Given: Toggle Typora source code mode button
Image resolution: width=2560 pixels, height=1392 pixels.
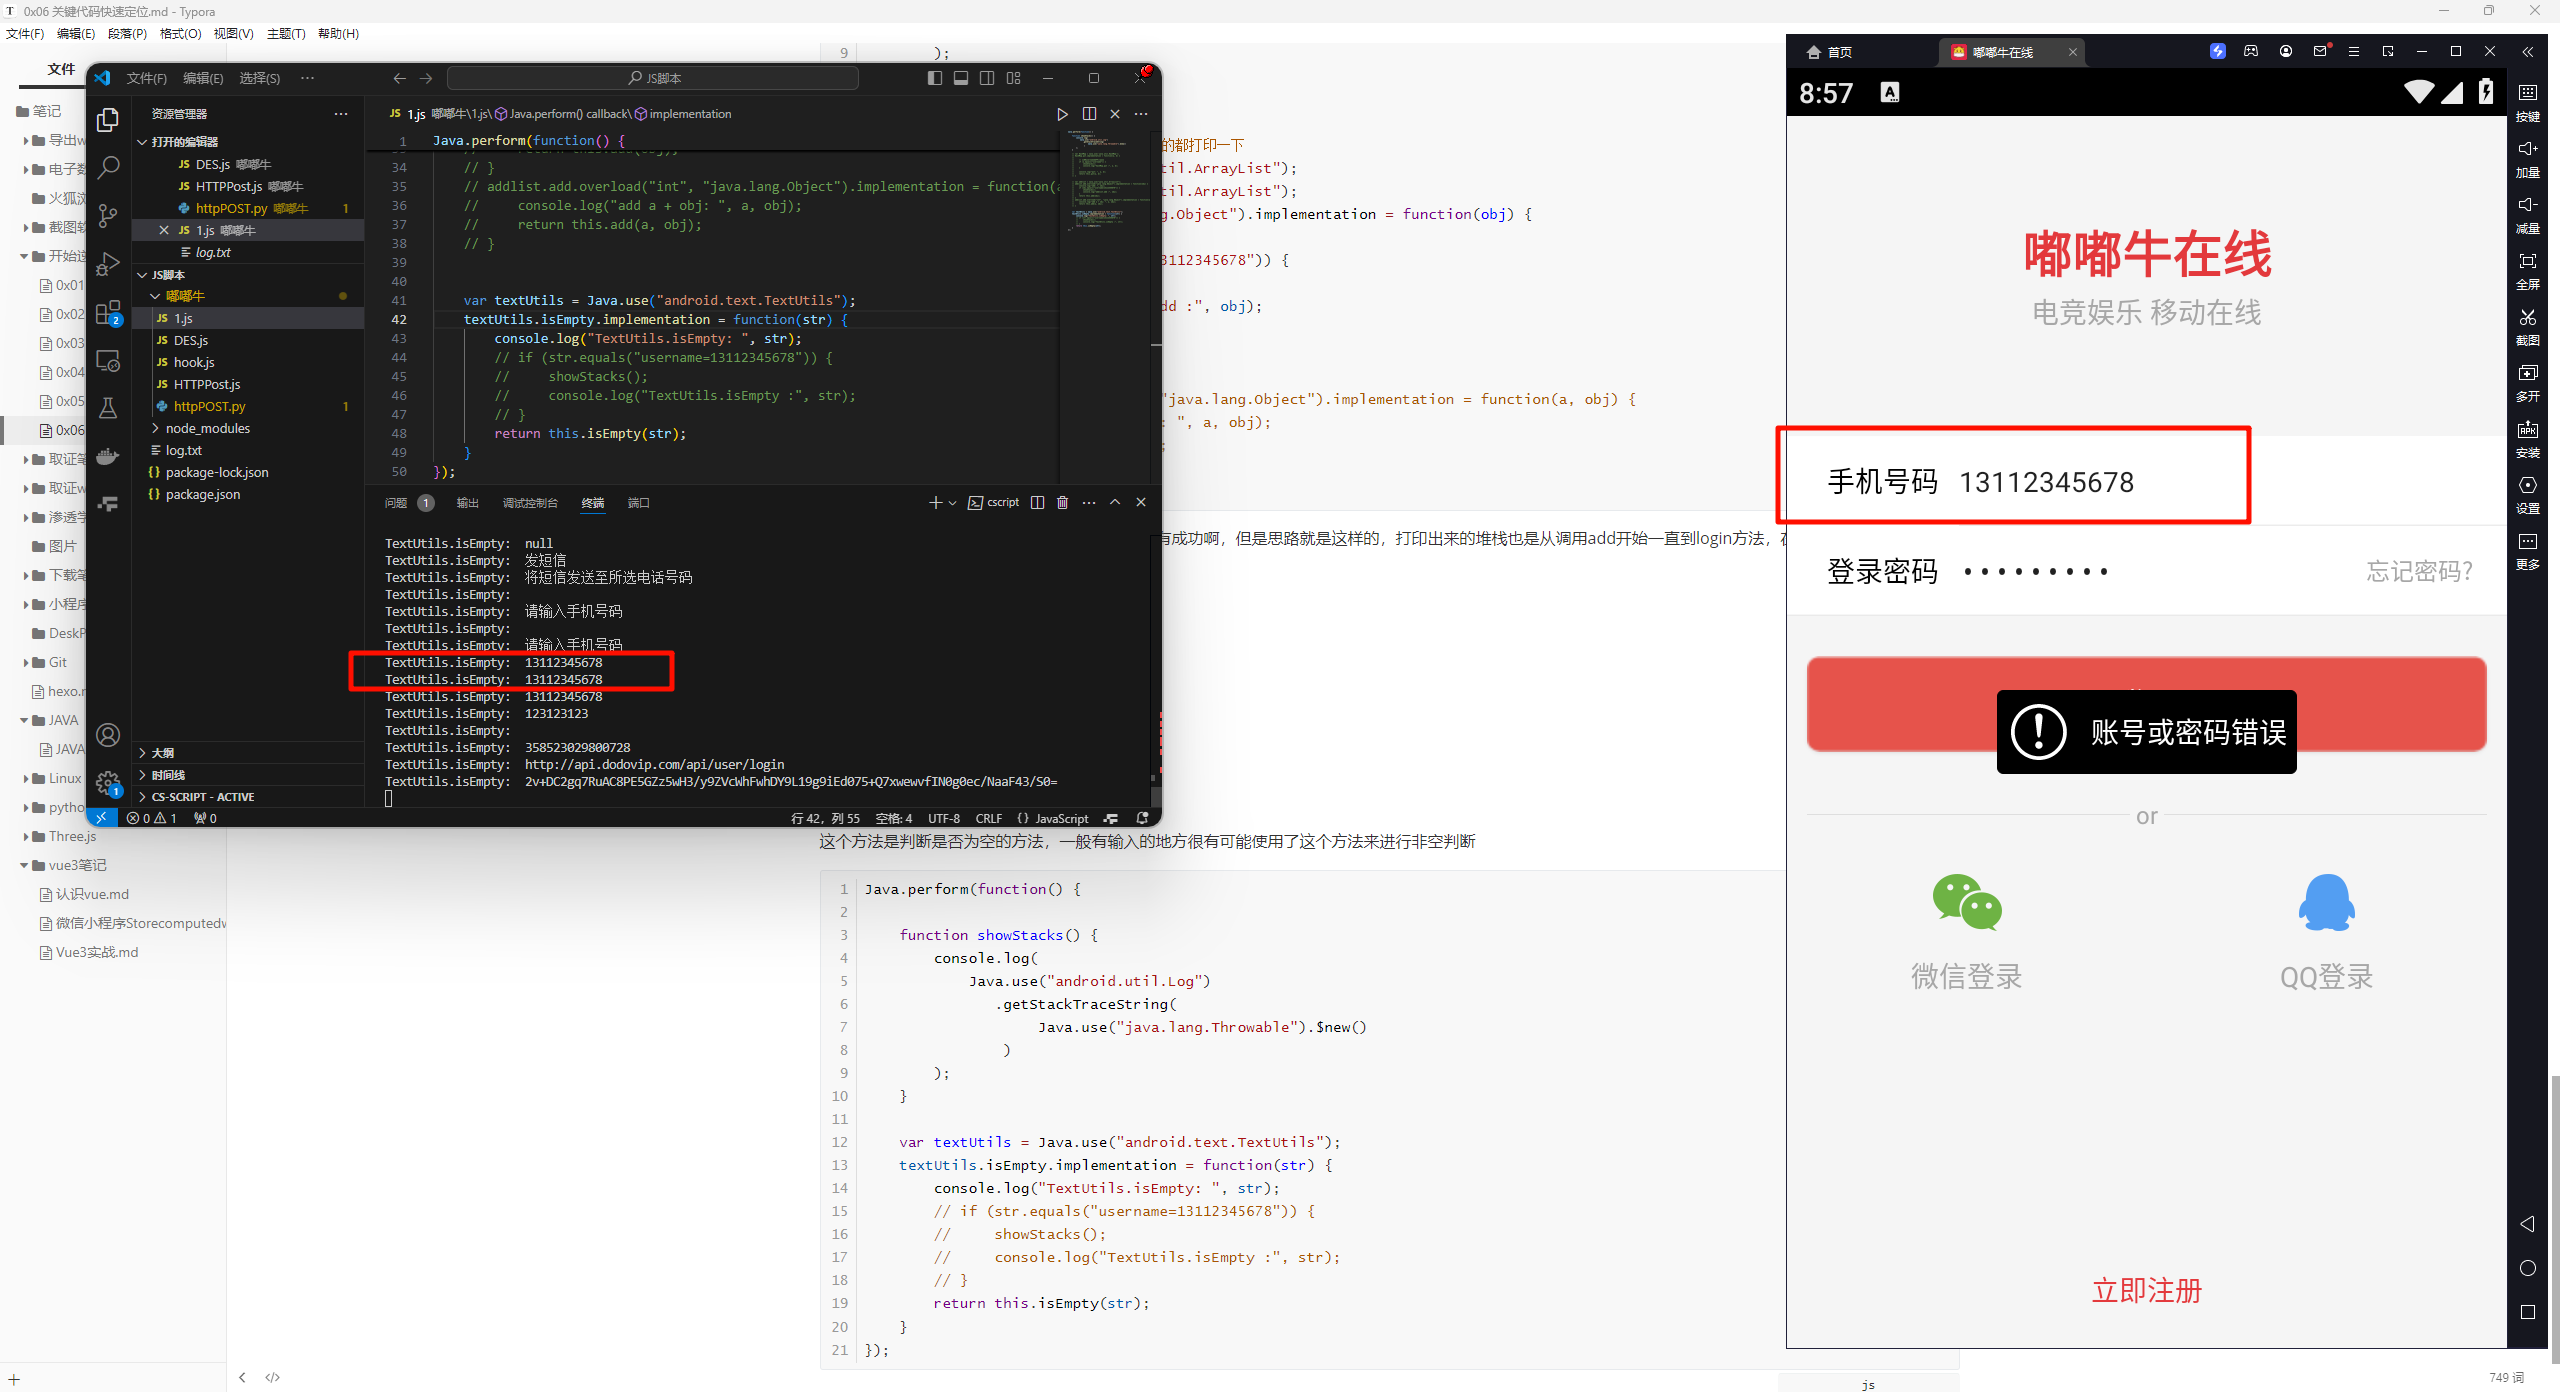Looking at the screenshot, I should click(x=272, y=1377).
